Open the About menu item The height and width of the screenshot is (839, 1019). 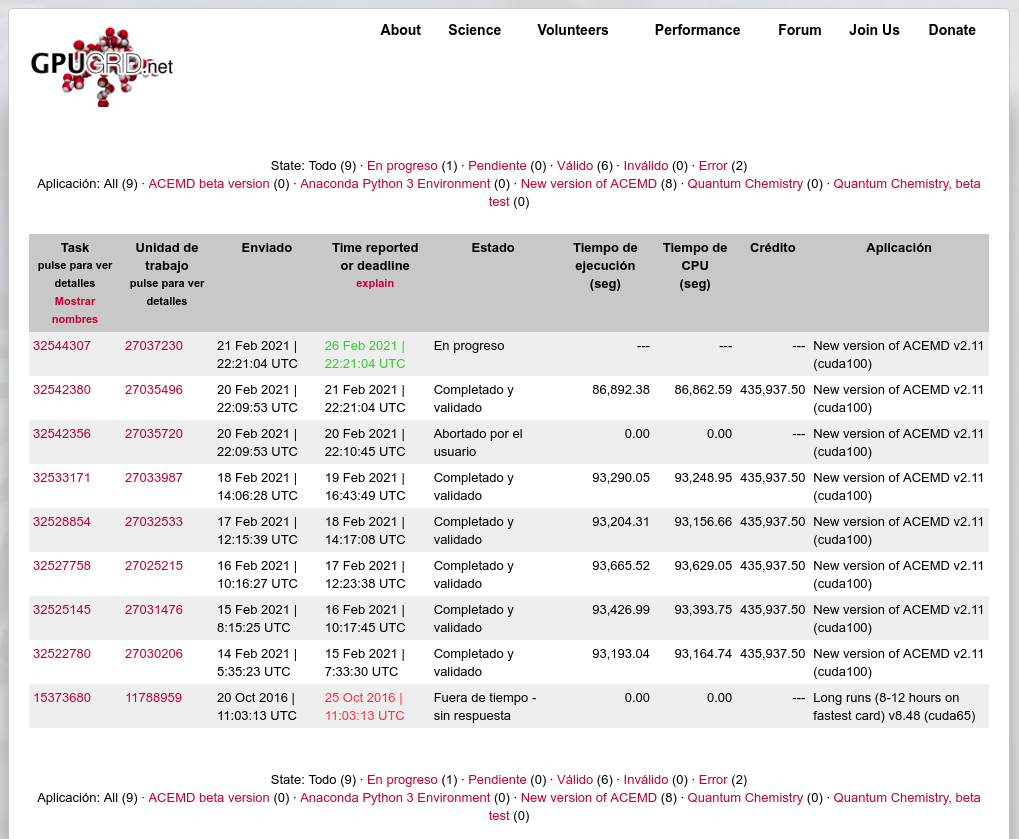400,30
